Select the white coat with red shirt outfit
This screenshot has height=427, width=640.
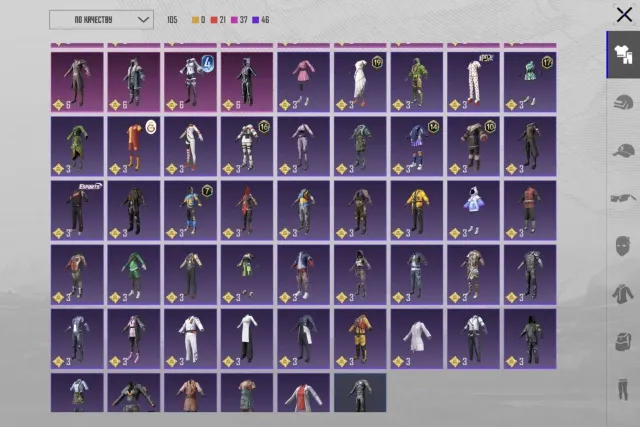coord(303,392)
